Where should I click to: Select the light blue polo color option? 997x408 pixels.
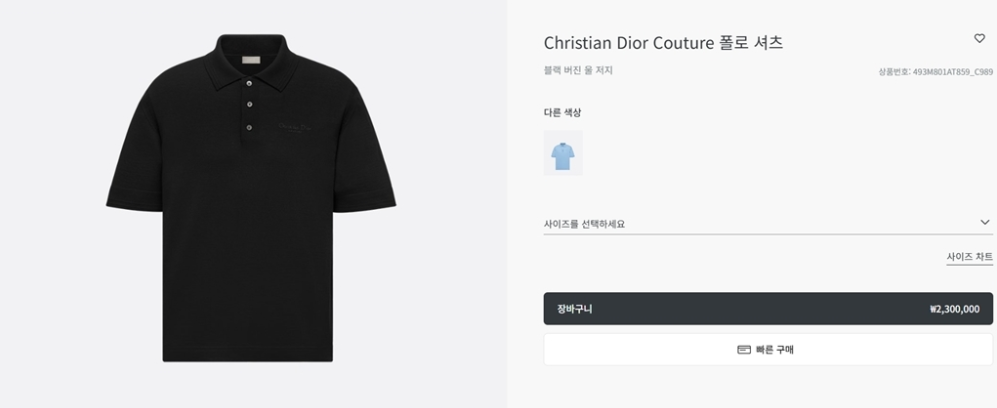563,153
